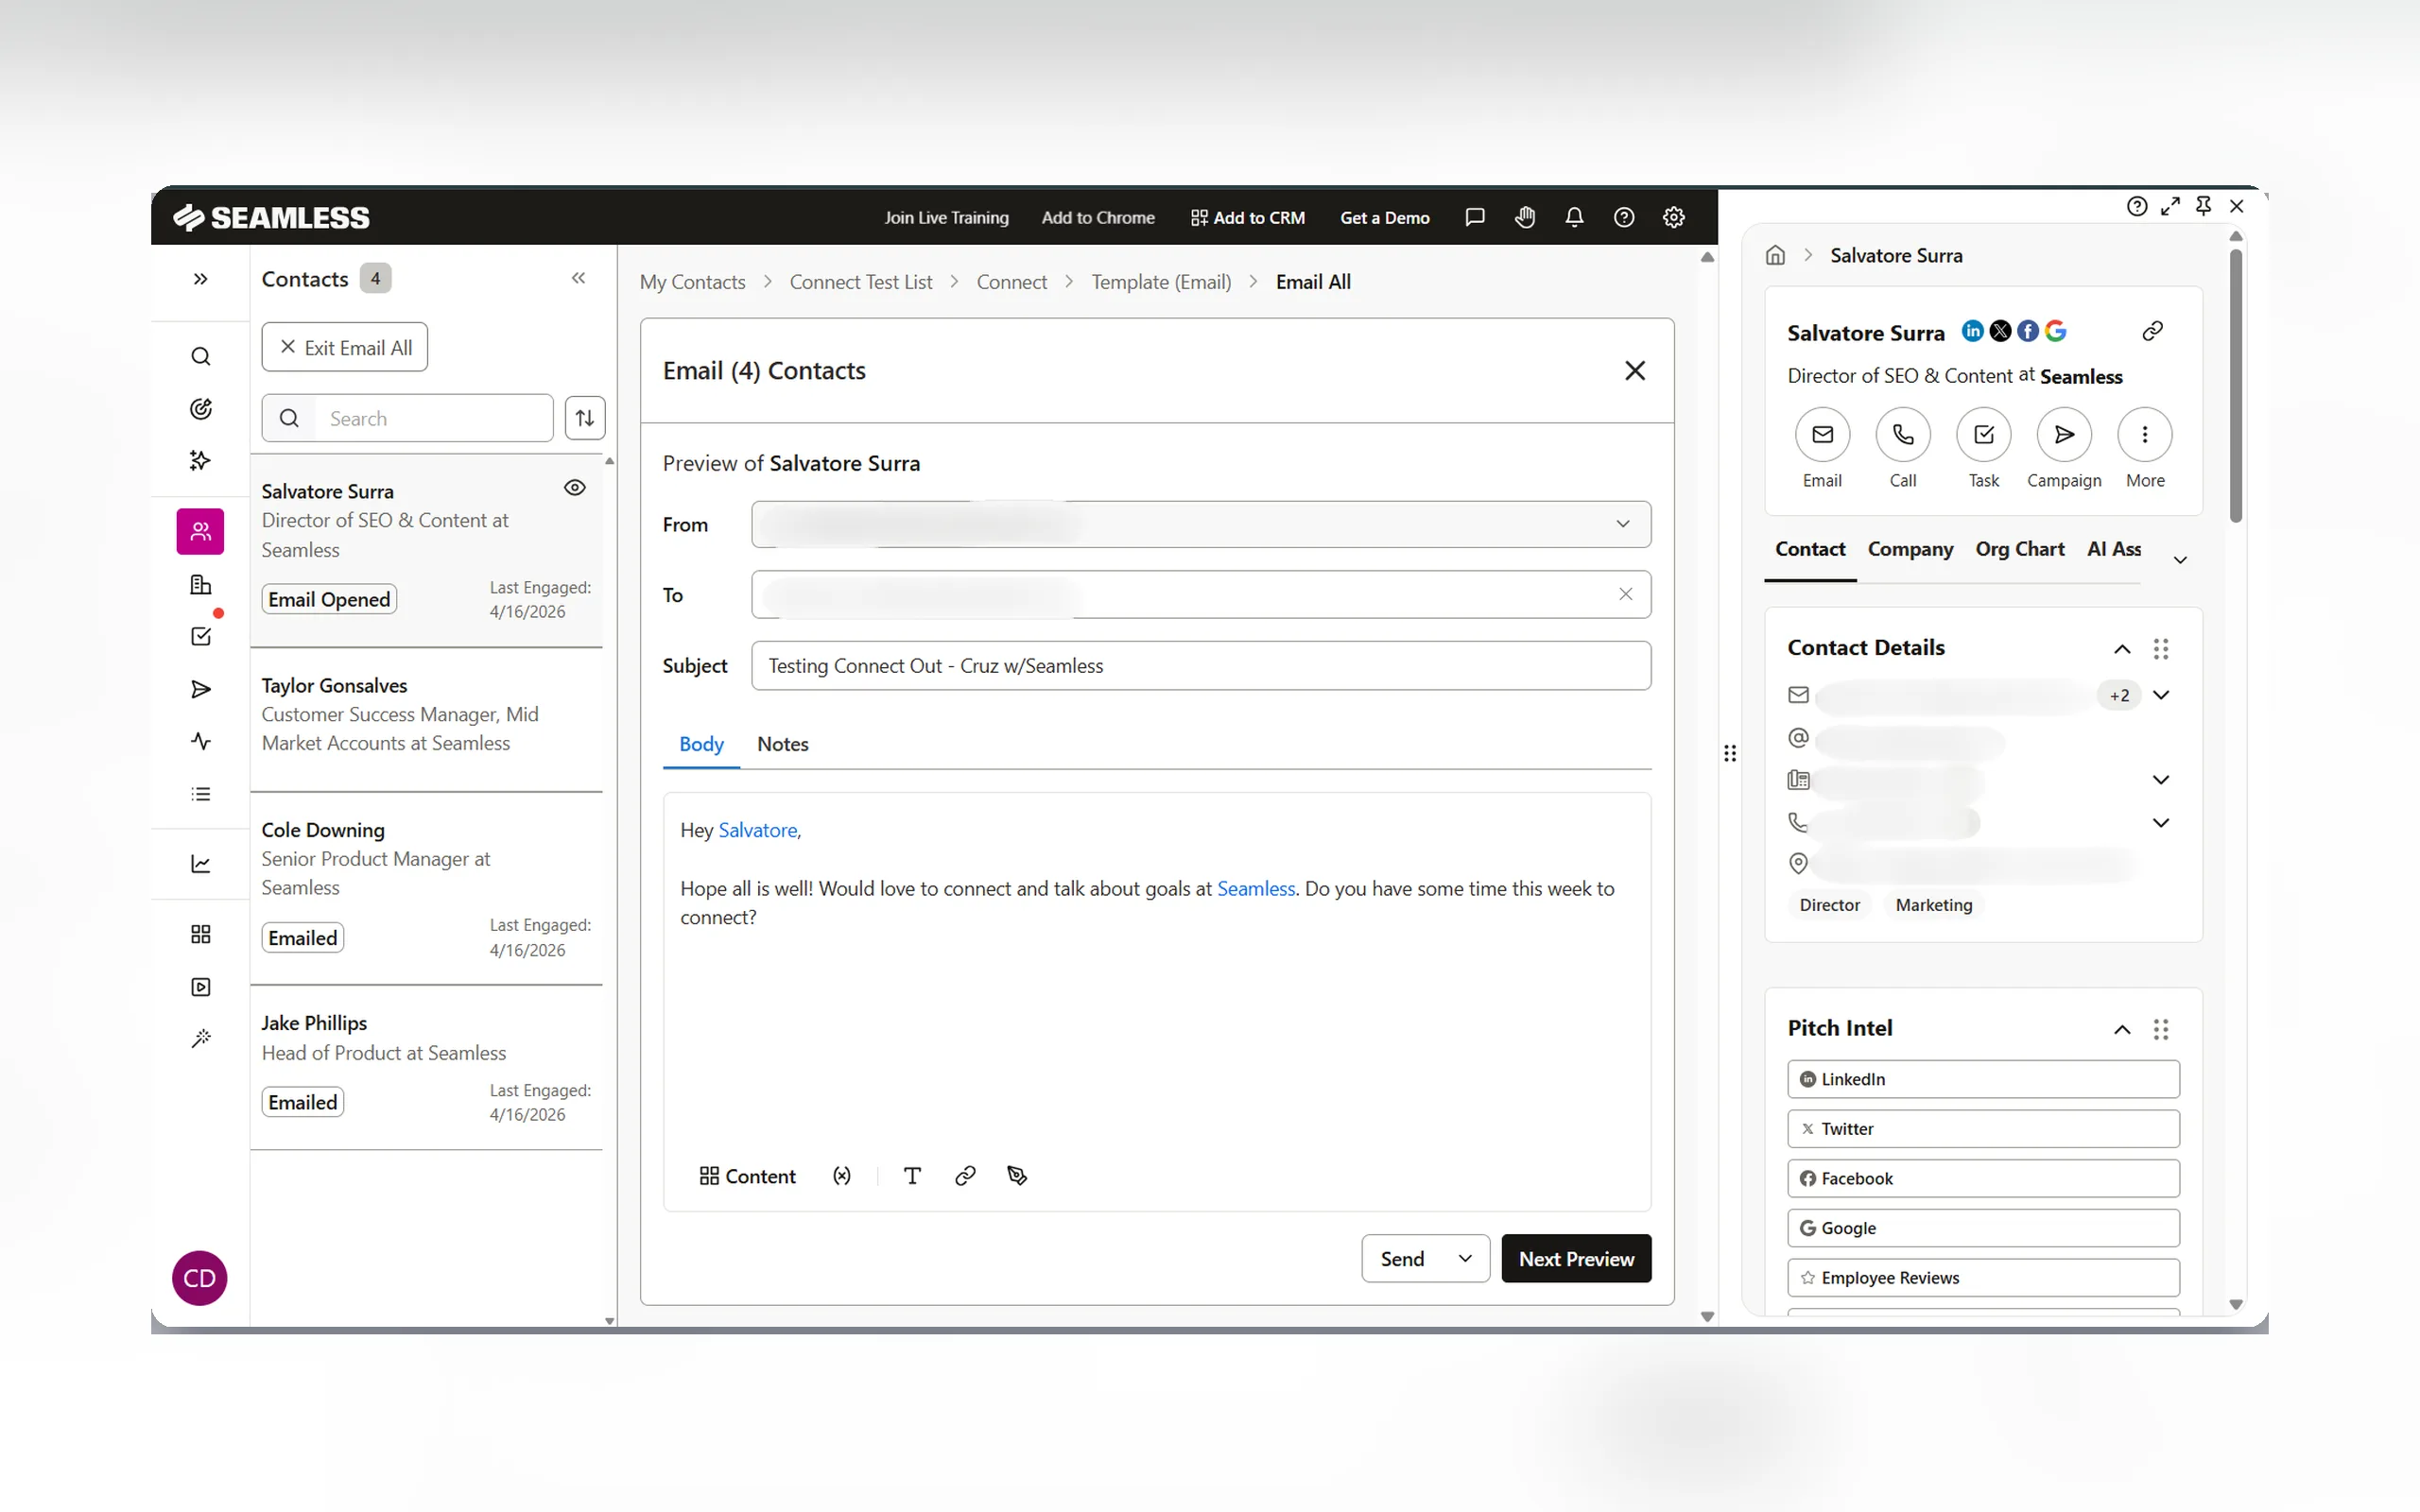Open the notifications bell
Image resolution: width=2420 pixels, height=1512 pixels.
pyautogui.click(x=1574, y=217)
